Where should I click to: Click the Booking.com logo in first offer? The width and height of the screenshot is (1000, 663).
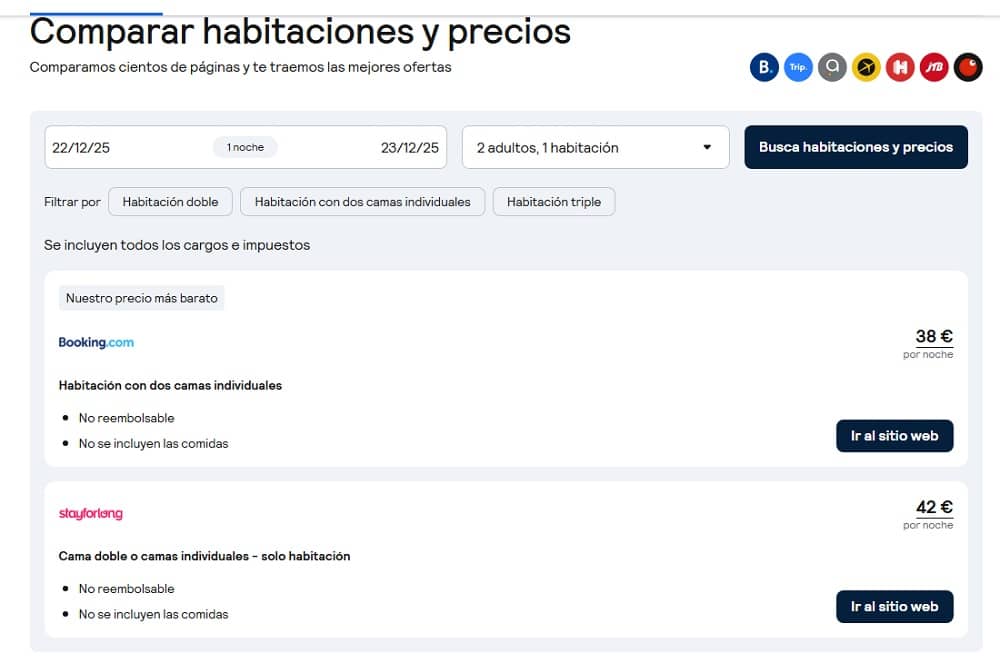[x=96, y=342]
